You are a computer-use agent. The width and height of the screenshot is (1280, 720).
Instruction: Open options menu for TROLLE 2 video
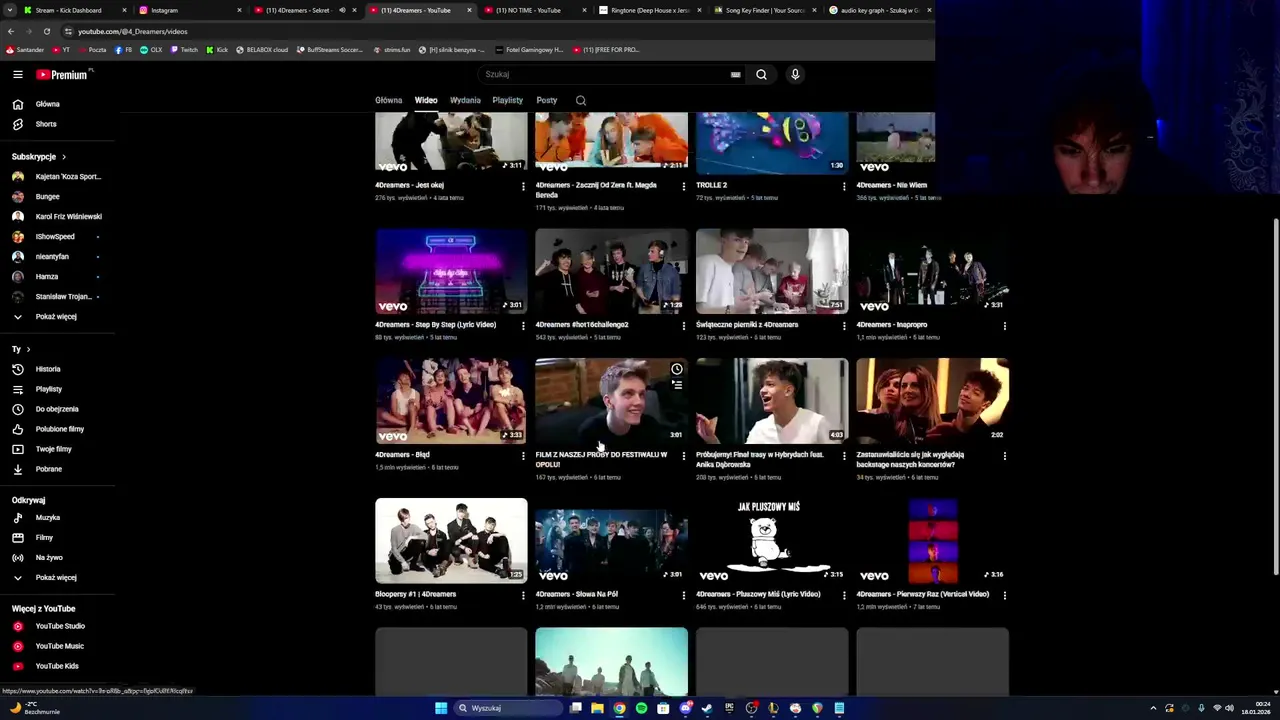point(844,186)
